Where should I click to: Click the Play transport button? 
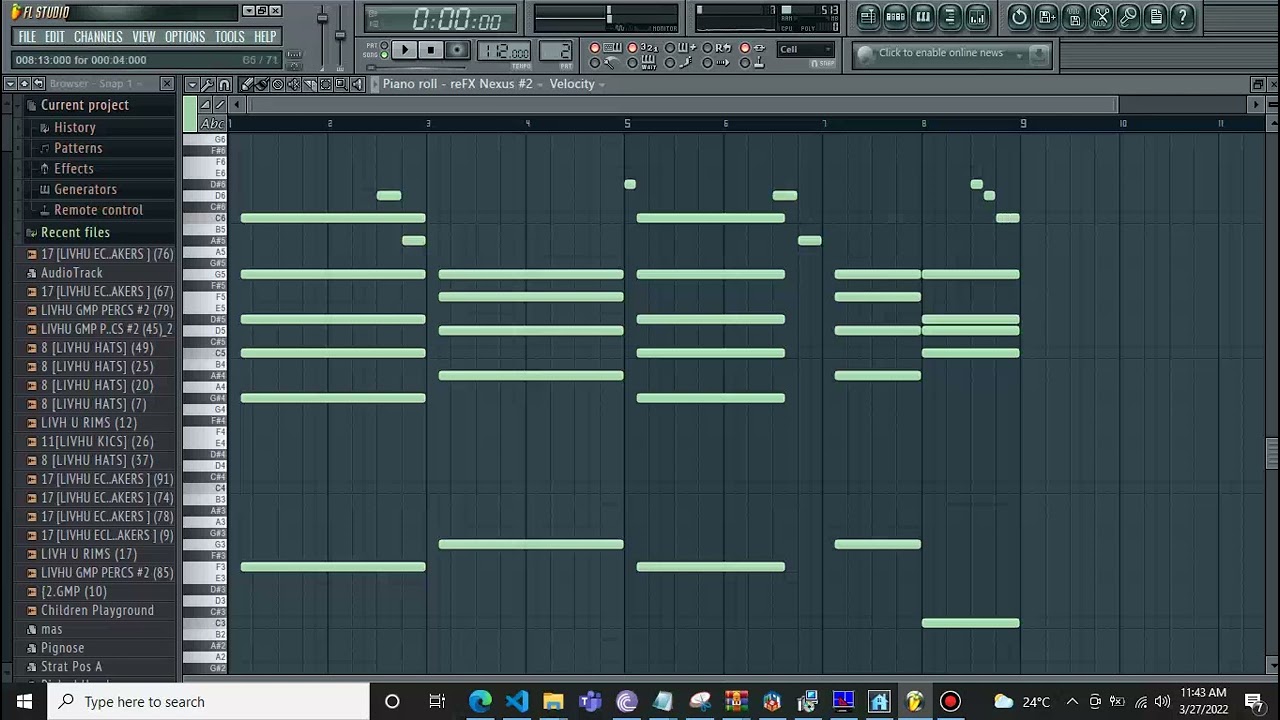405,50
